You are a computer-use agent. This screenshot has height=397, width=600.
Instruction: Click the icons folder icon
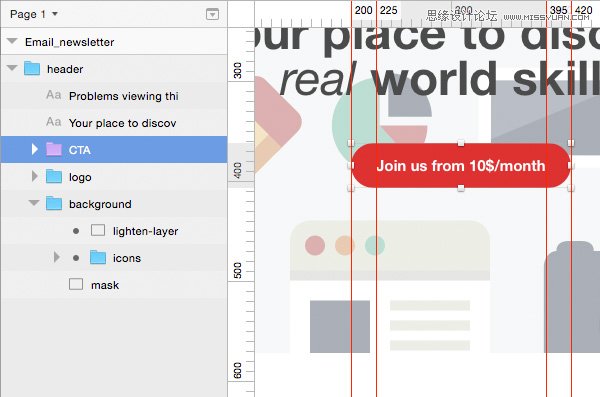click(x=98, y=257)
